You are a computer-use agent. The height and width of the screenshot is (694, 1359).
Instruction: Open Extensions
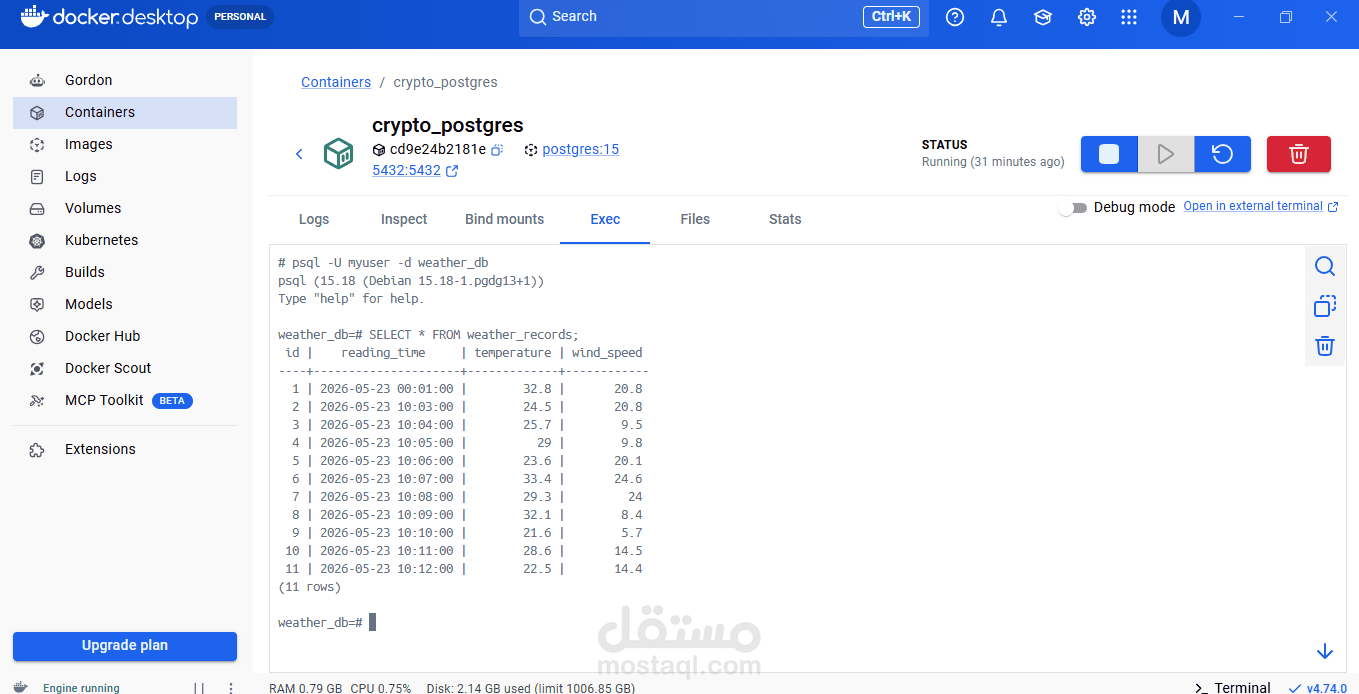[125, 449]
